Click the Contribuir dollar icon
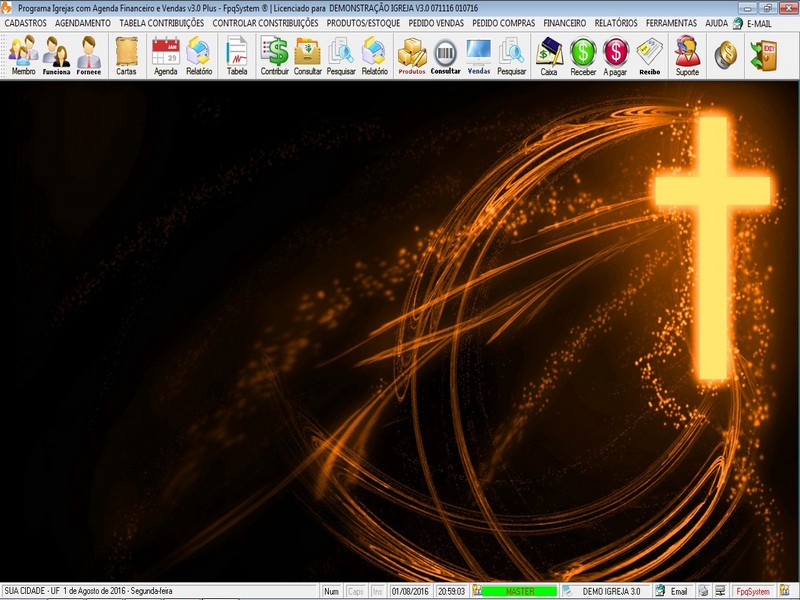Image resolution: width=800 pixels, height=600 pixels. (274, 56)
